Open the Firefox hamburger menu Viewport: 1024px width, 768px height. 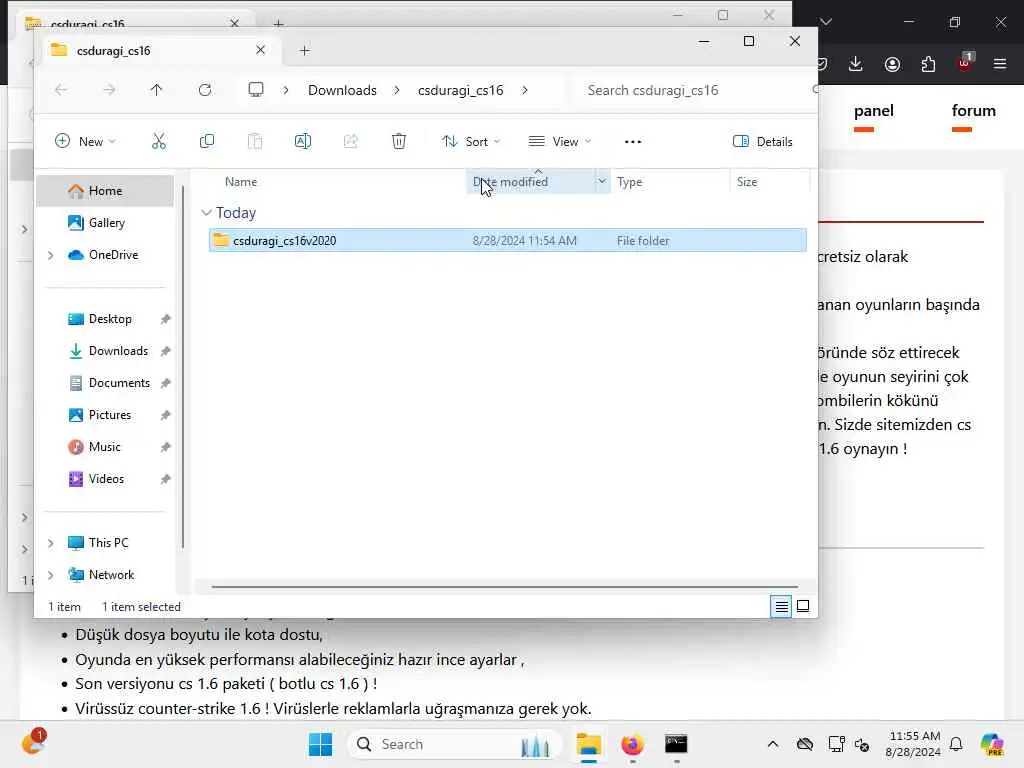(1000, 63)
